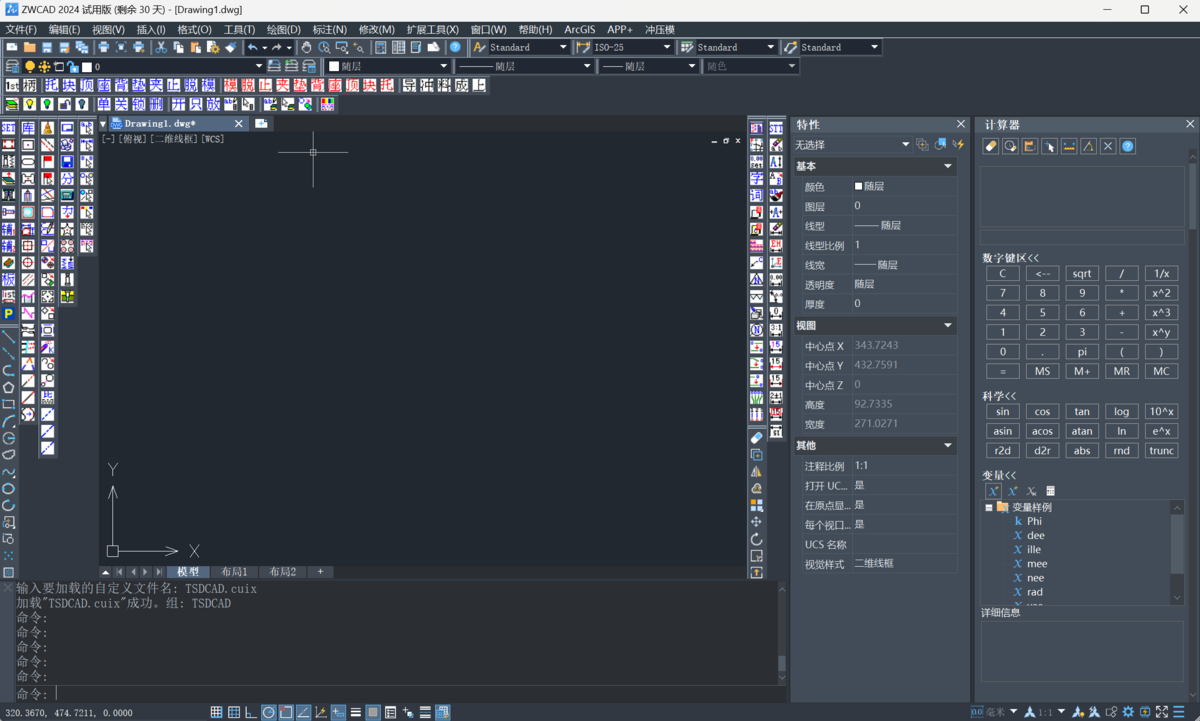Switch to the 布局1 layout tab
1200x721 pixels.
pos(234,572)
